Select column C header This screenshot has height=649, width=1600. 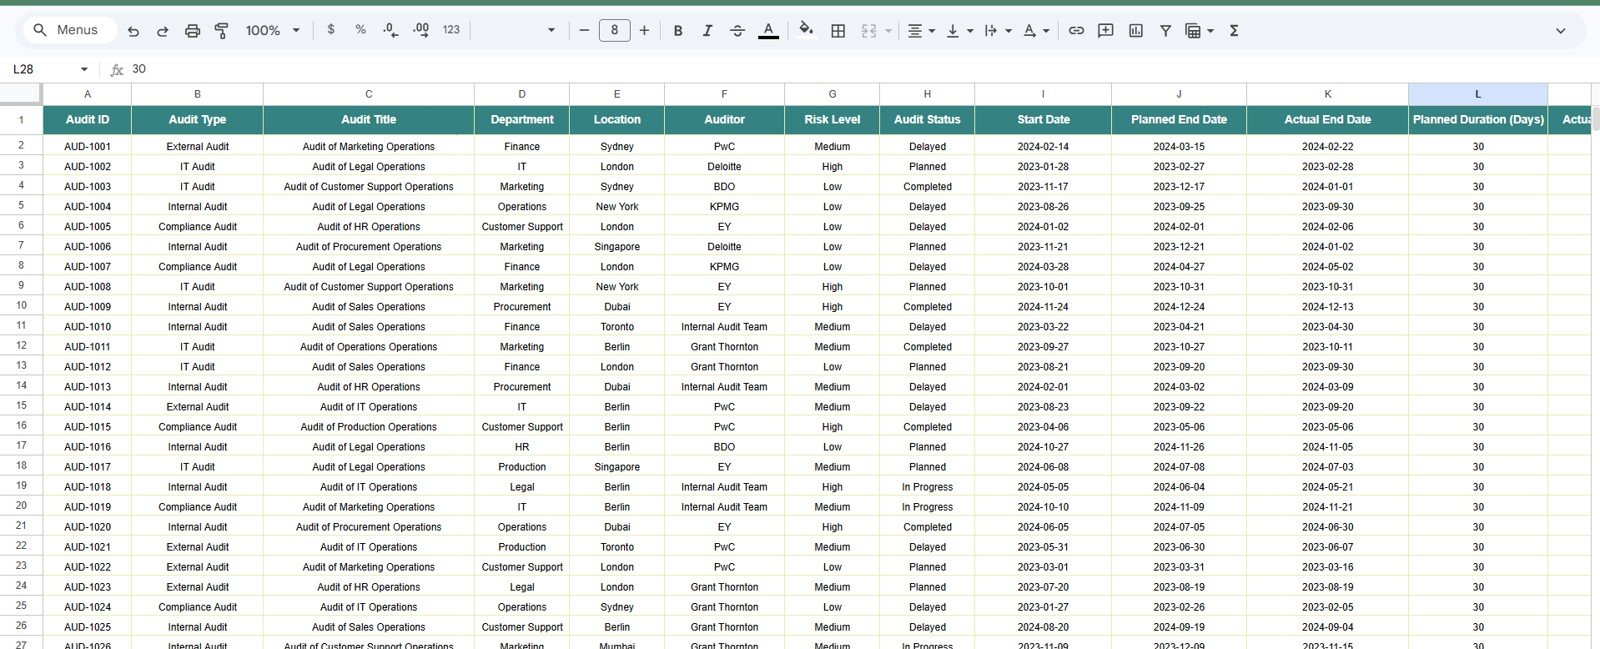click(x=368, y=94)
